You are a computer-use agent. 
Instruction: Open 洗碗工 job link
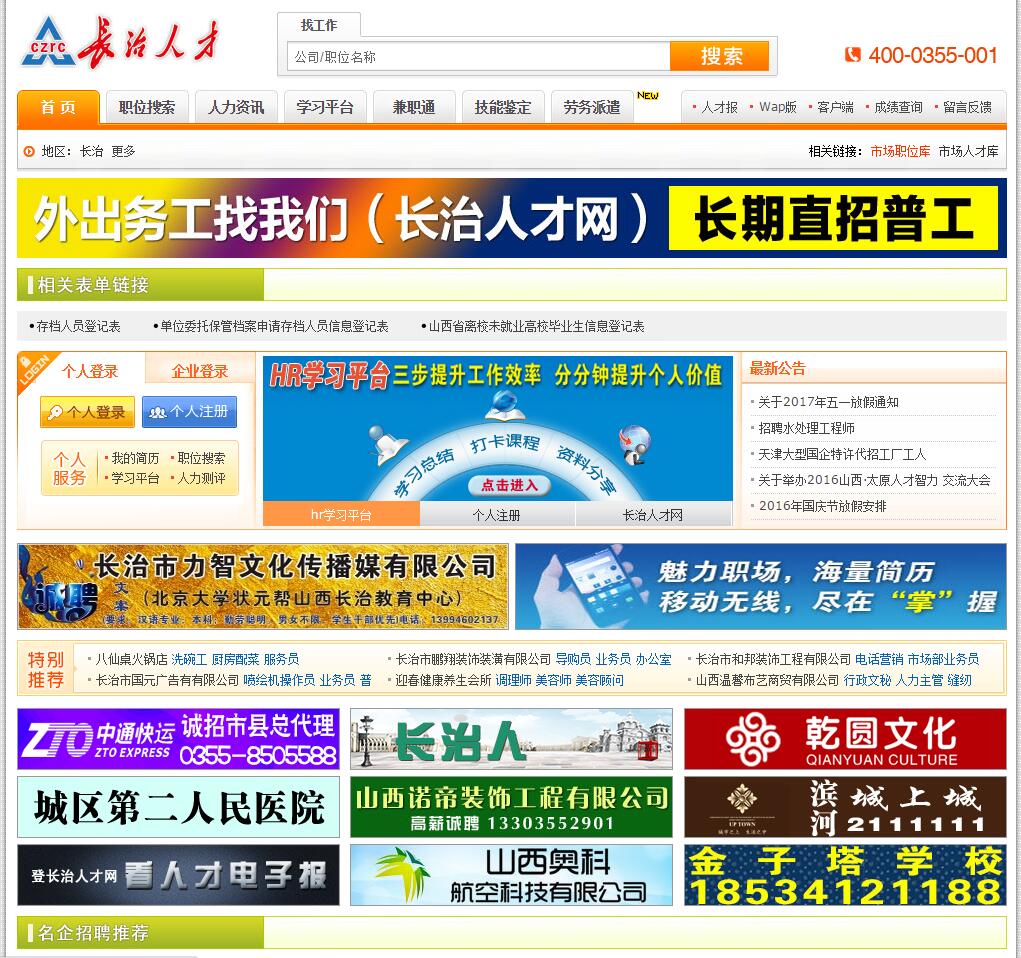coord(189,659)
